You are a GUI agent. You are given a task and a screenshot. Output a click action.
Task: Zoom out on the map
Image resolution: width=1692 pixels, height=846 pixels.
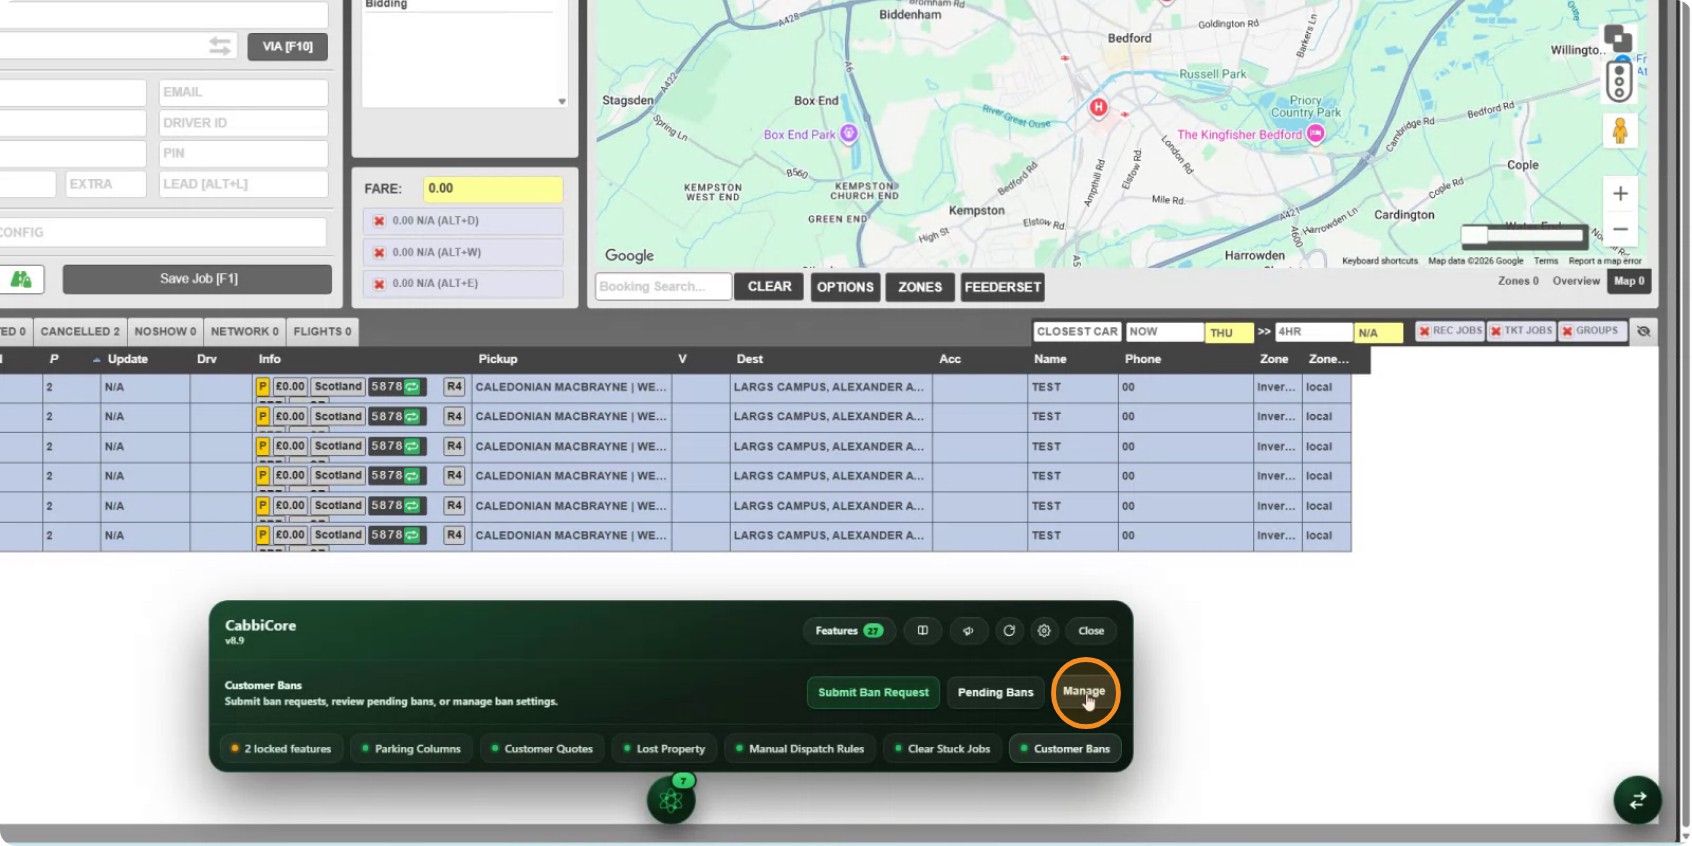click(1621, 229)
